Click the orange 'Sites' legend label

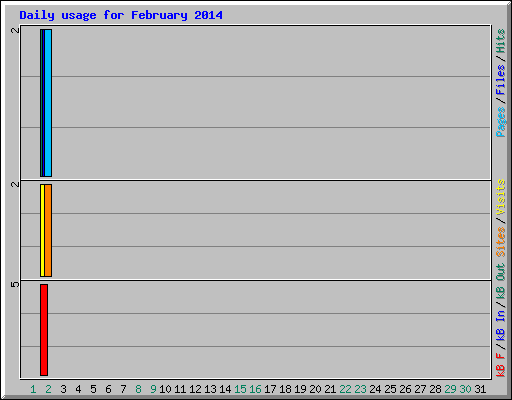coord(500,242)
